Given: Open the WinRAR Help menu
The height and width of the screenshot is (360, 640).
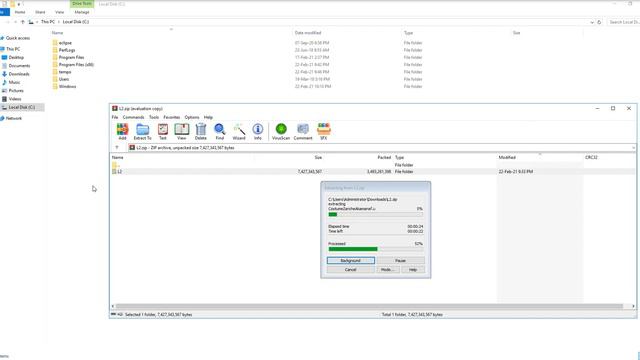Looking at the screenshot, I should 208,117.
